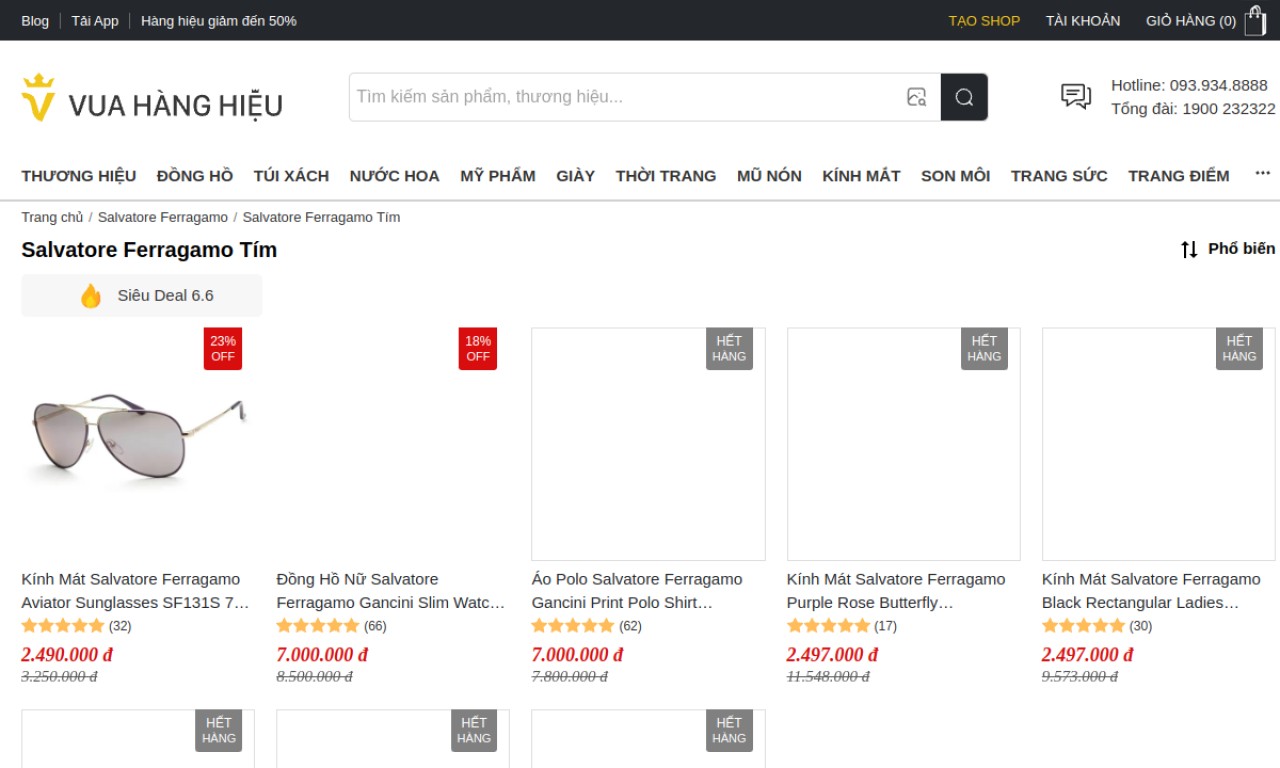Go to Salvatore Ferragamo breadcrumb
The width and height of the screenshot is (1280, 768).
[163, 217]
